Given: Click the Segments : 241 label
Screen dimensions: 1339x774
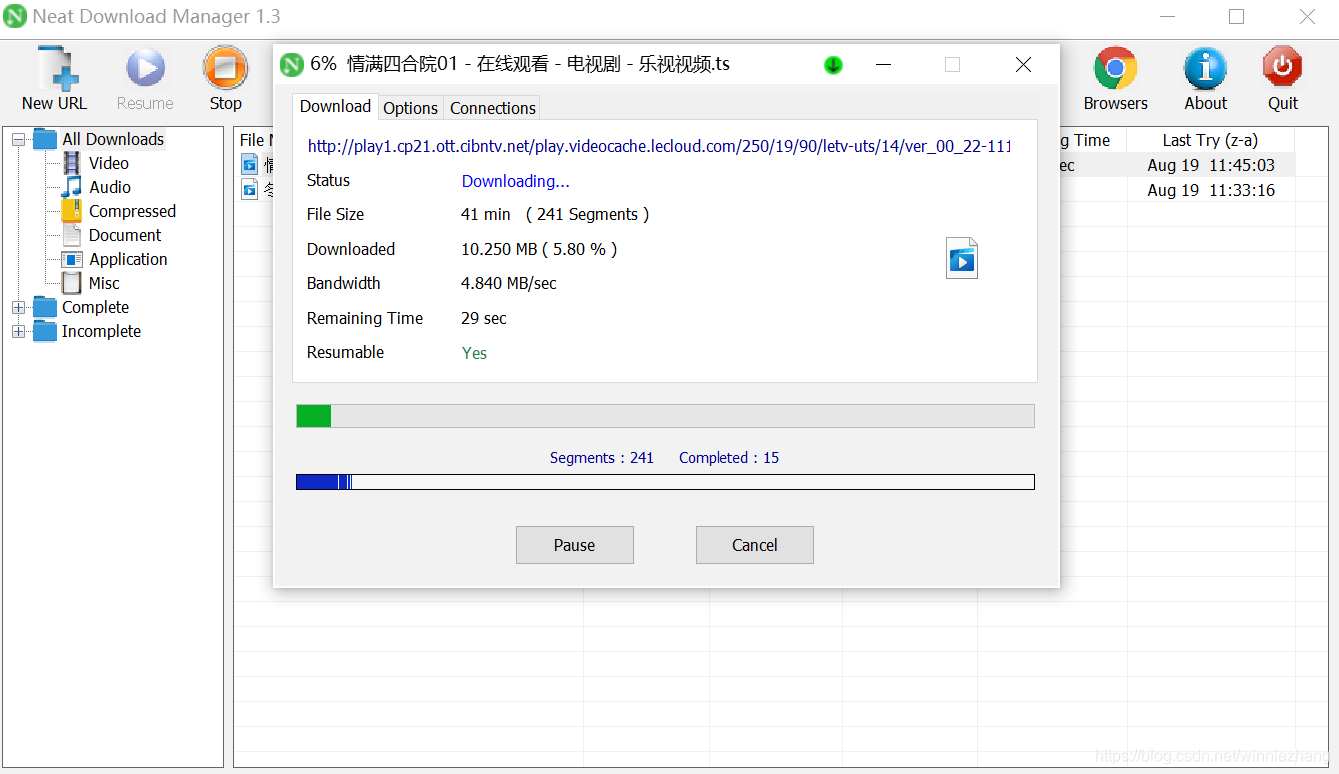Looking at the screenshot, I should [x=601, y=458].
